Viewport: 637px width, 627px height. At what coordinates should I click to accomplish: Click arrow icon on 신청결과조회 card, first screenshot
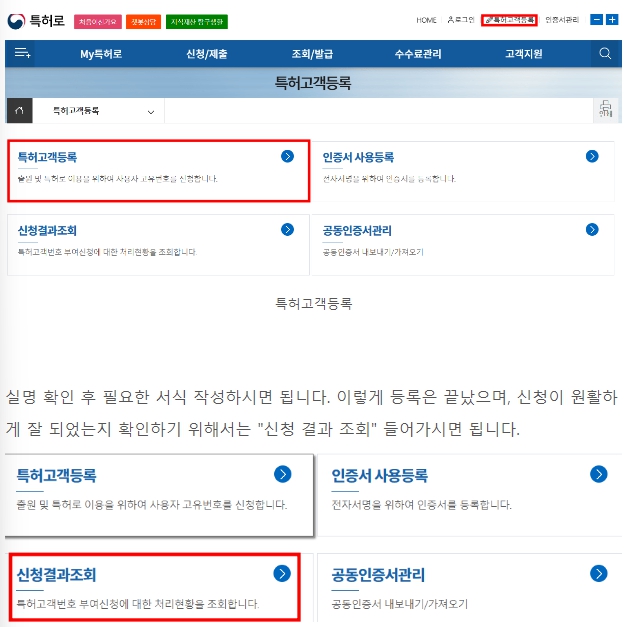click(287, 230)
